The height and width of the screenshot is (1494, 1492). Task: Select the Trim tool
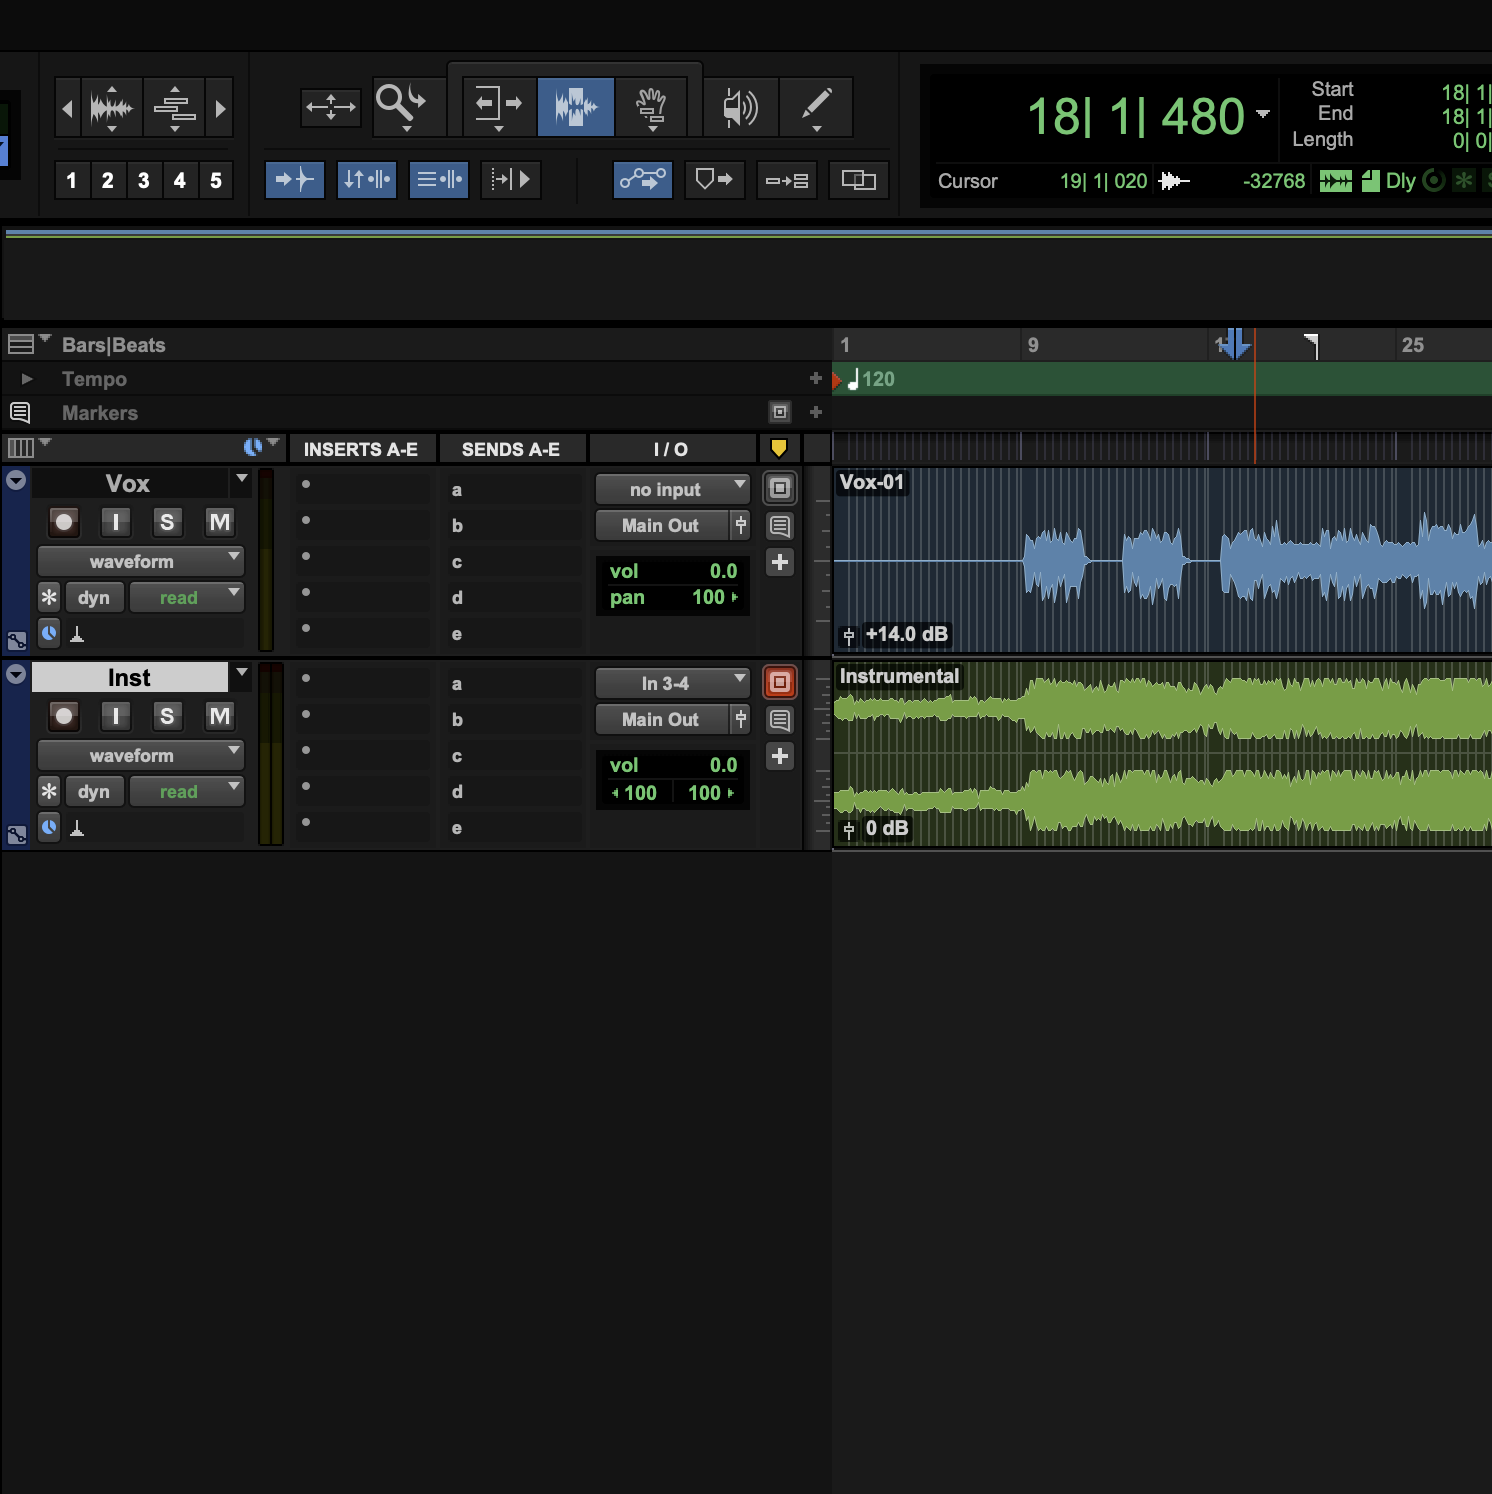498,105
